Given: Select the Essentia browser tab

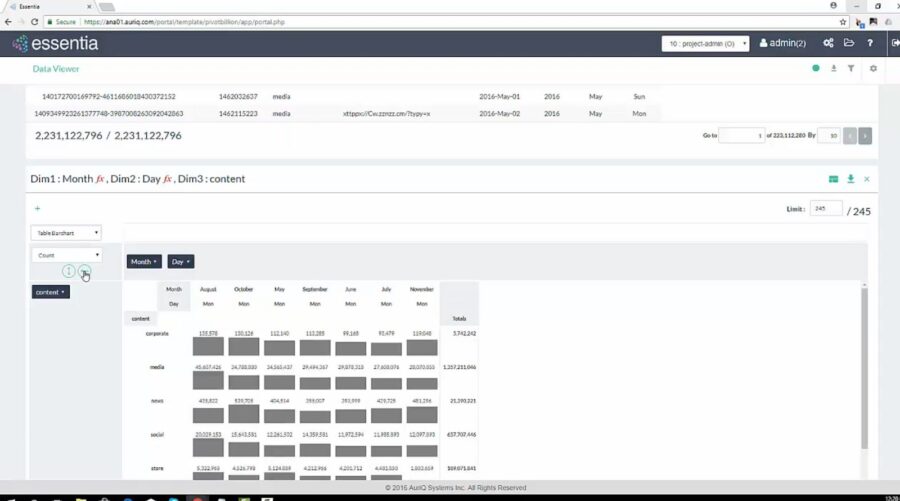Looking at the screenshot, I should click(51, 6).
